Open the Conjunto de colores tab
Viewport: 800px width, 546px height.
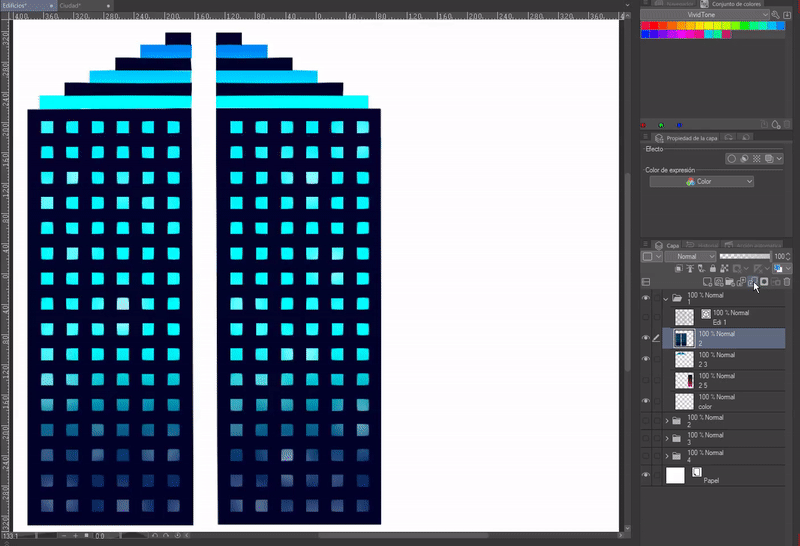731,4
